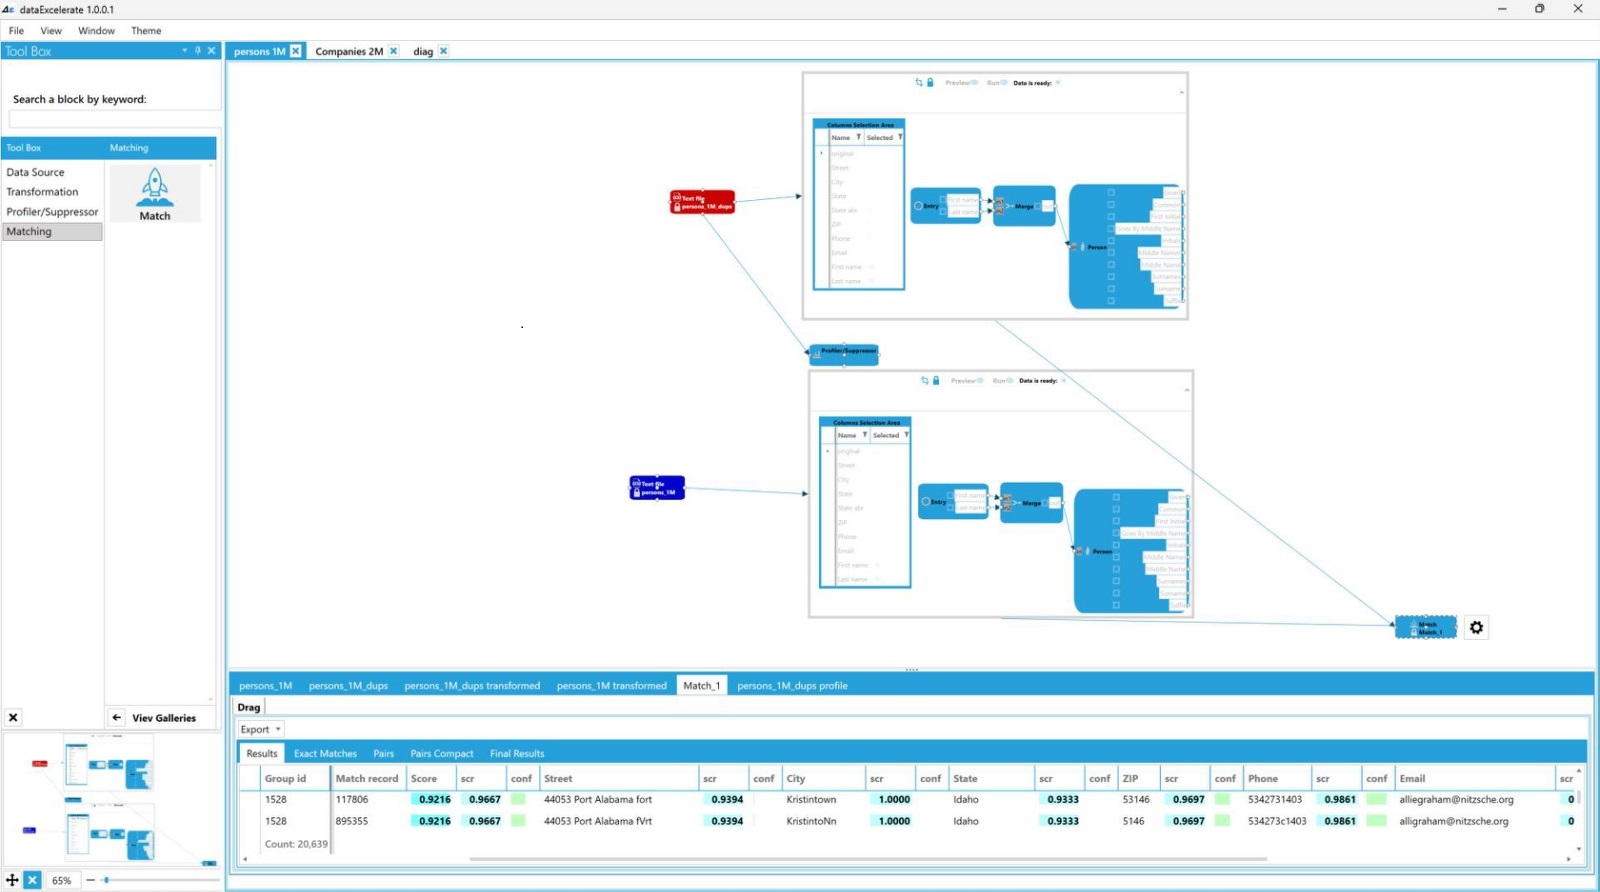Viewport: 1600px width, 892px height.
Task: Switch to Pairs Compact results tab
Action: [441, 754]
